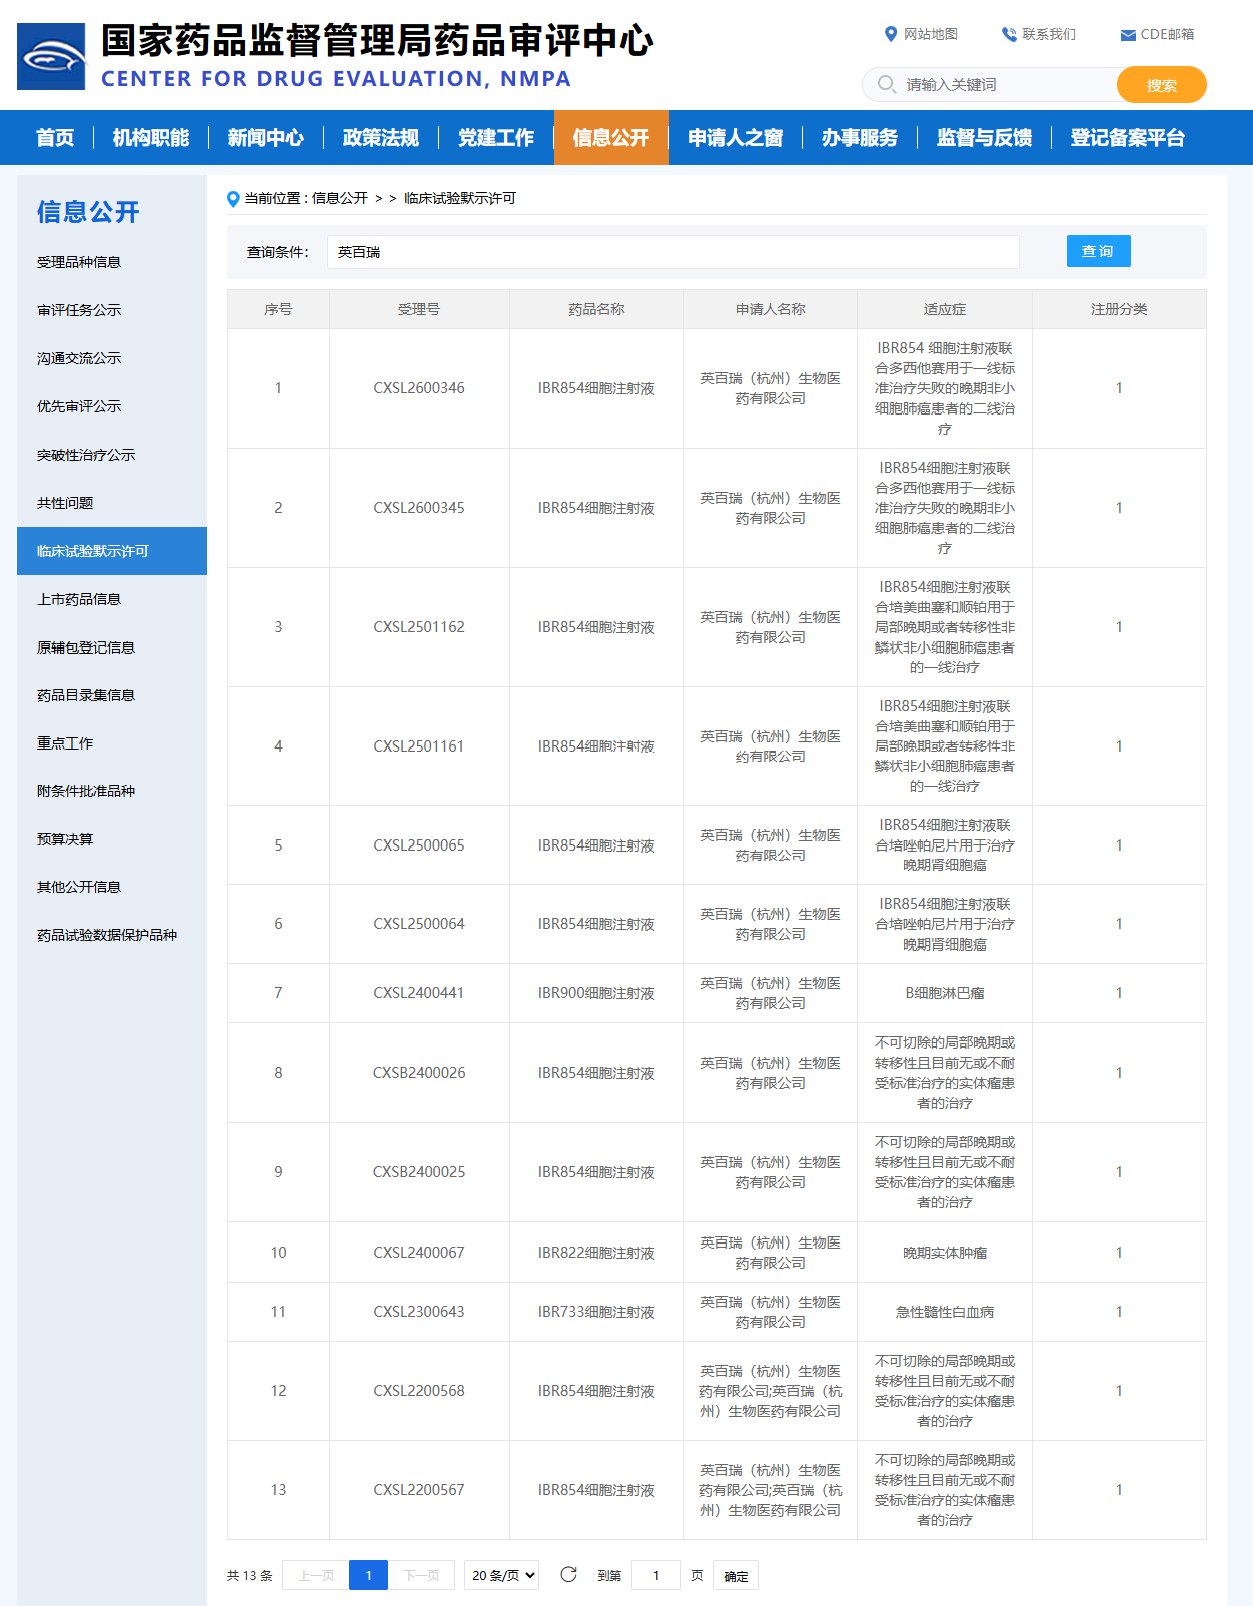Click the 急性髓性白血病 indication cell

click(945, 1312)
